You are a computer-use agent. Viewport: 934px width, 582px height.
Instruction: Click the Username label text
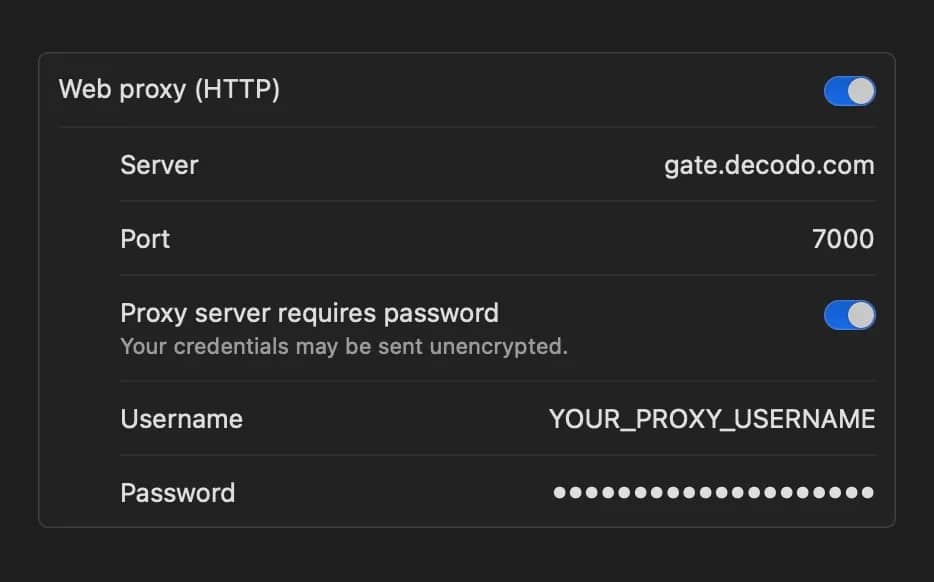coord(181,419)
